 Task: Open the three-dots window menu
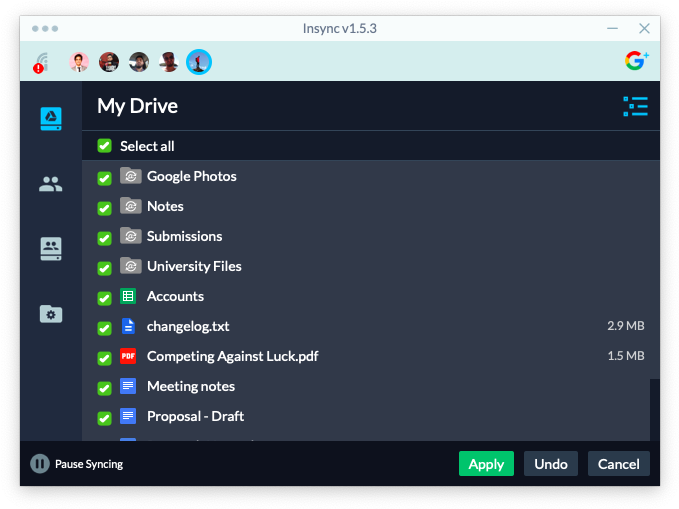pos(45,29)
